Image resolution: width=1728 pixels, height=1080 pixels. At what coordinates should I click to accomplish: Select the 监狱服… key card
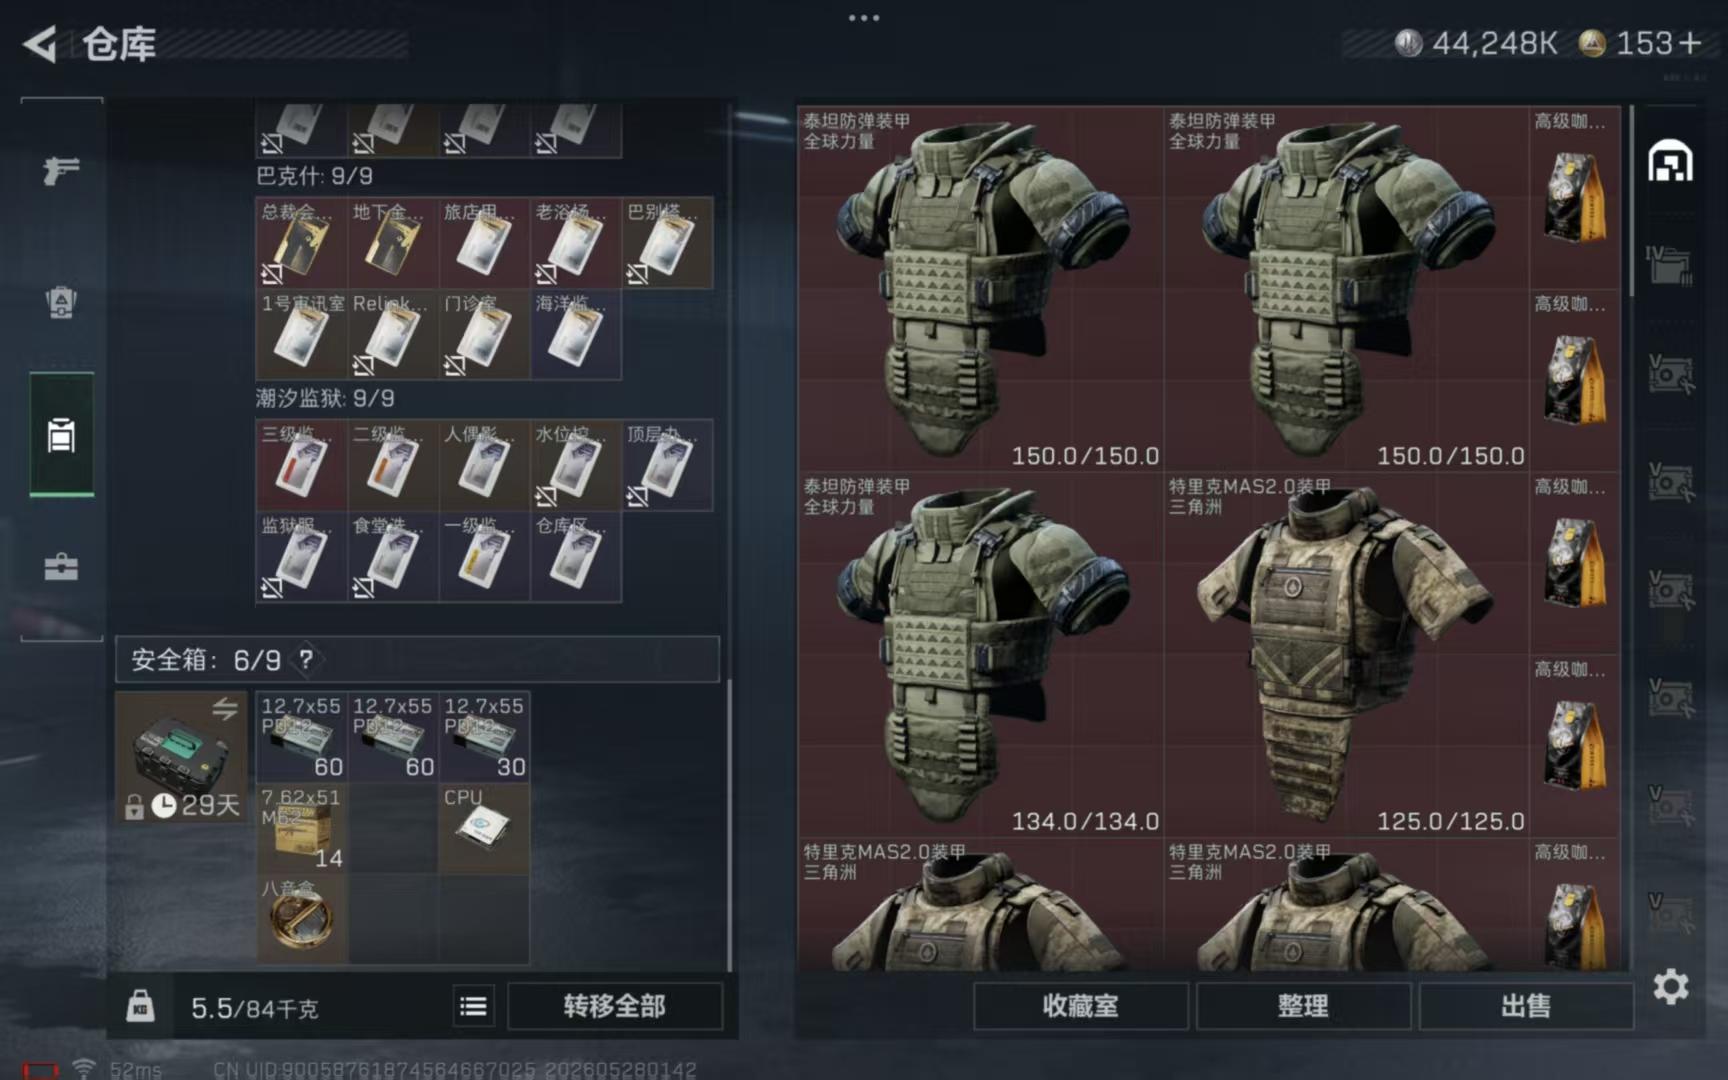tap(302, 556)
